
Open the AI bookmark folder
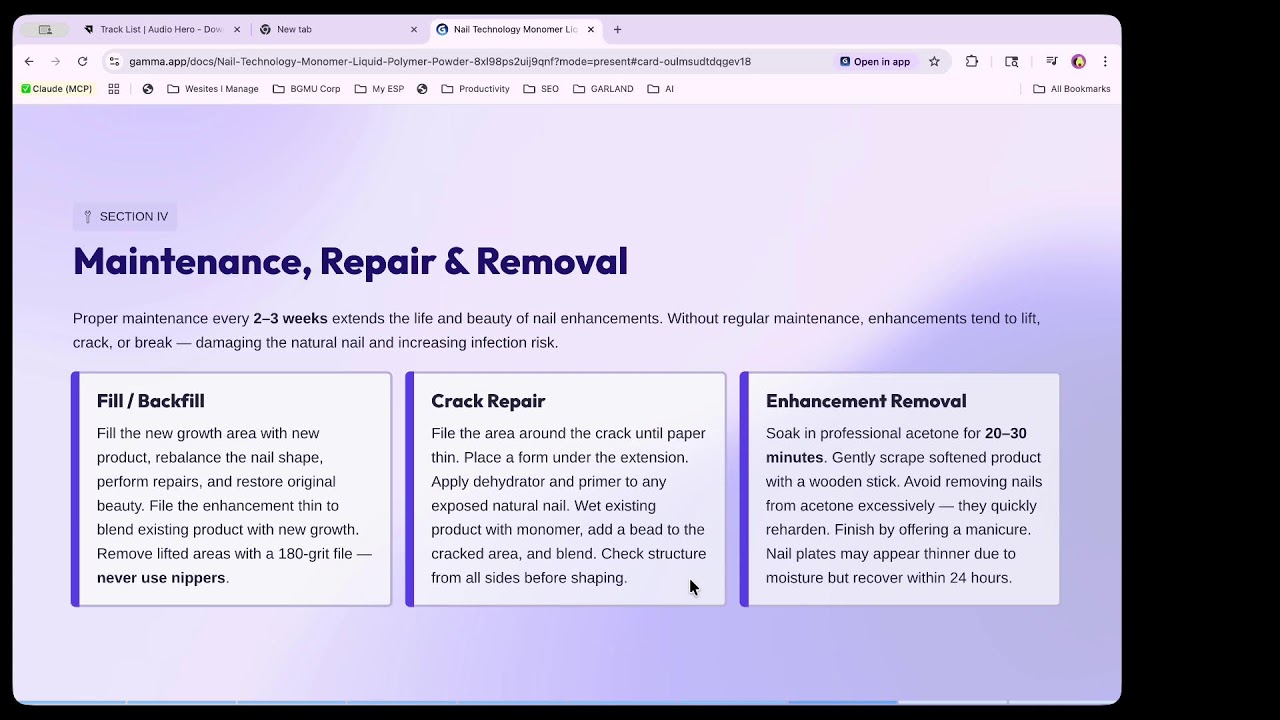pyautogui.click(x=661, y=89)
